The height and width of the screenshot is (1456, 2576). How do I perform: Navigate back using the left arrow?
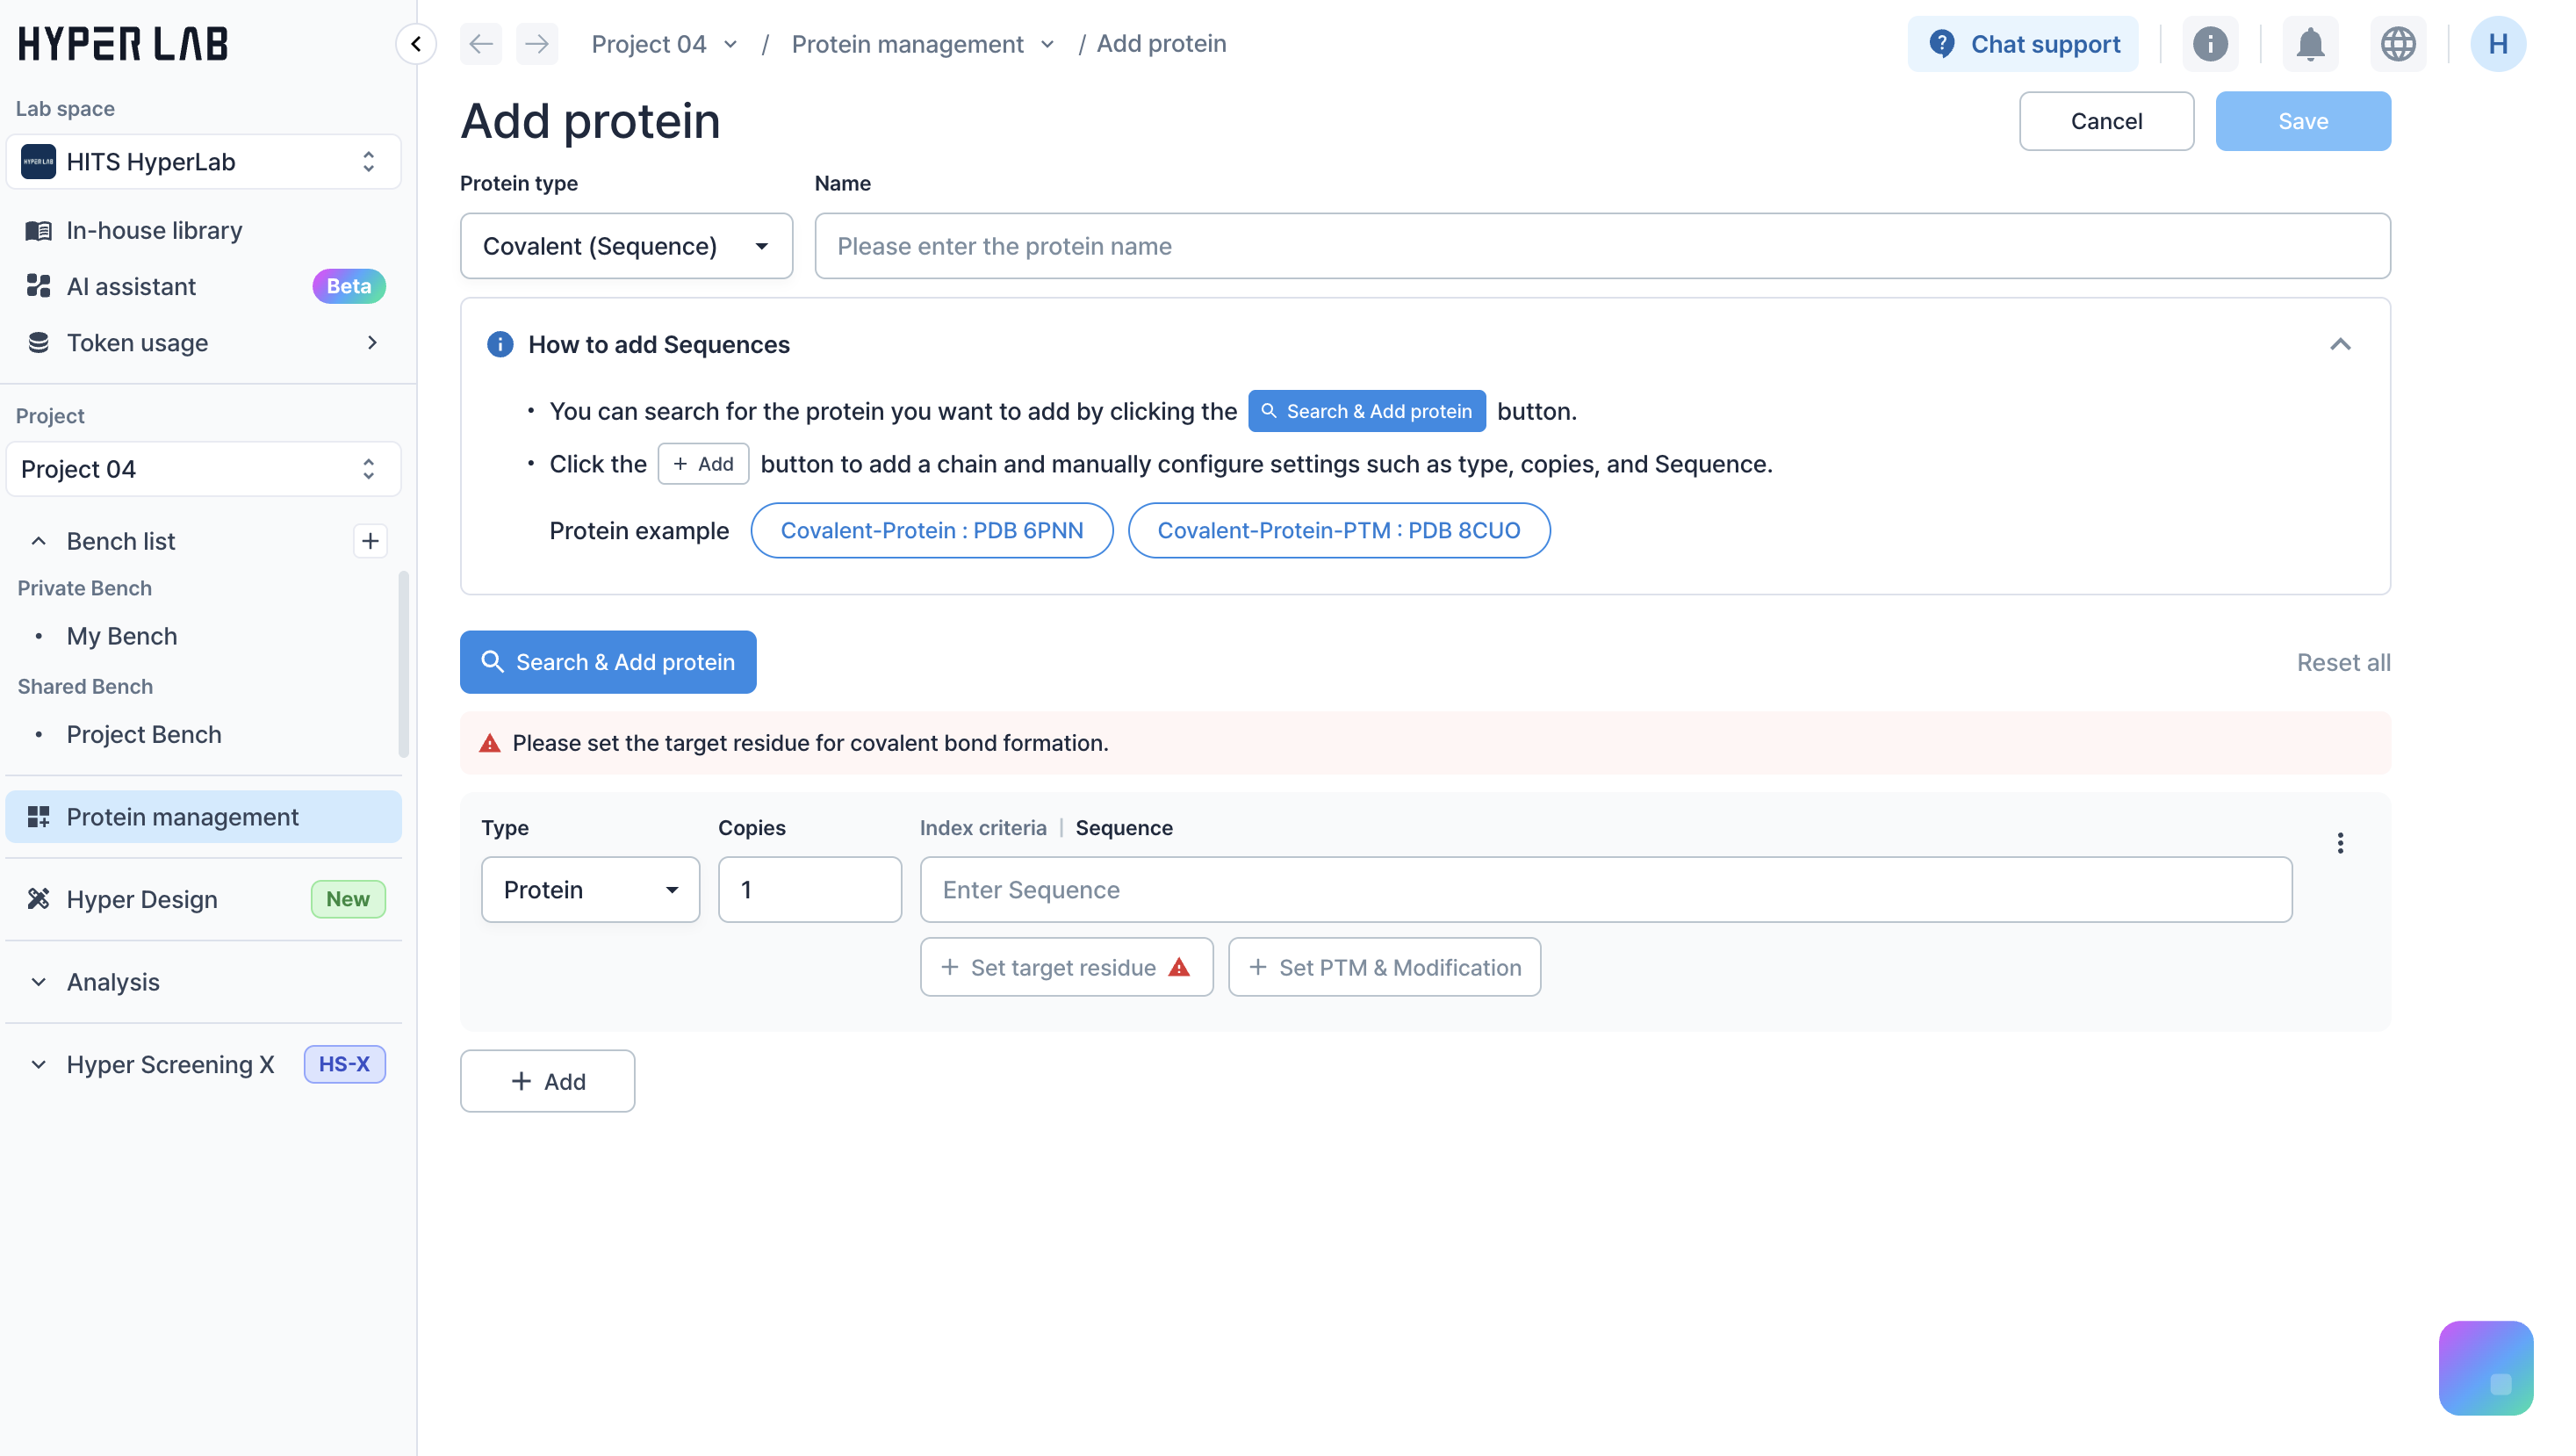tap(481, 44)
